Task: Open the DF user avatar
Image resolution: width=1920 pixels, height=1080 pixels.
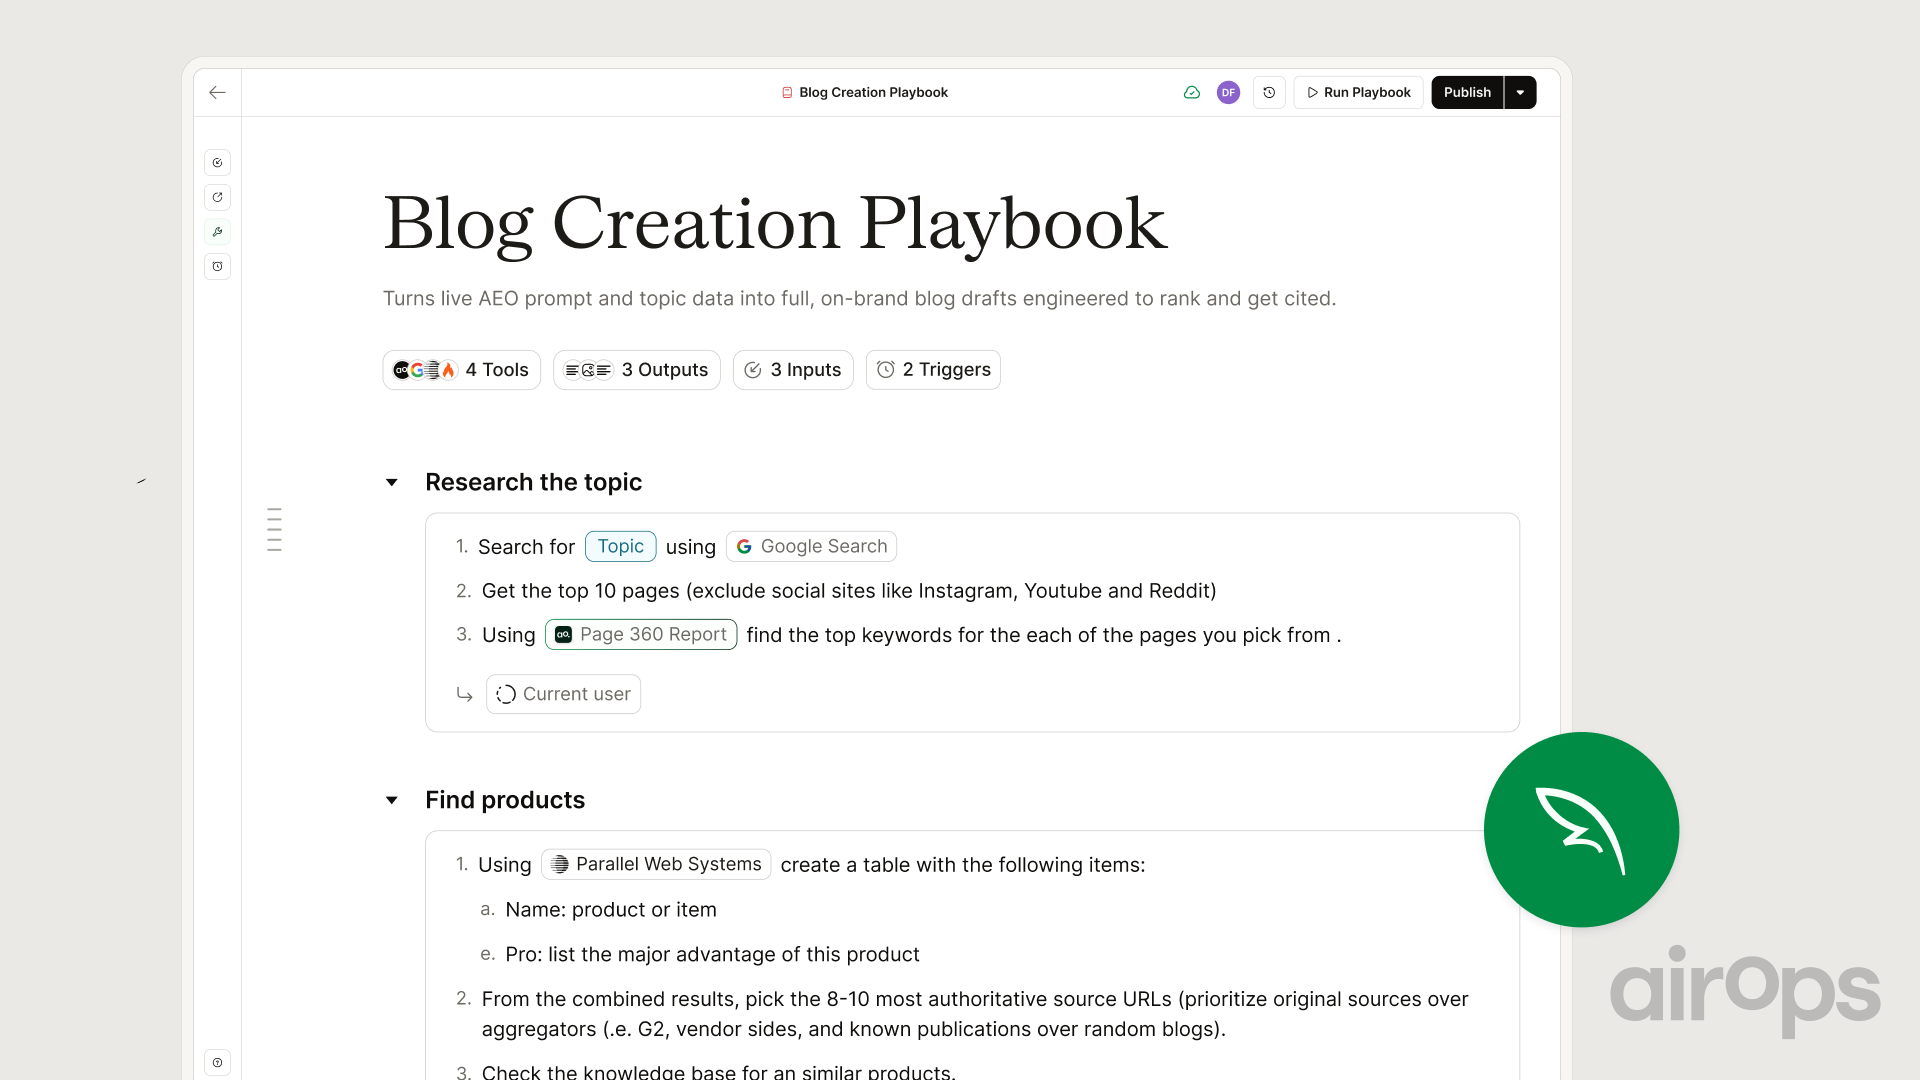Action: (x=1228, y=92)
